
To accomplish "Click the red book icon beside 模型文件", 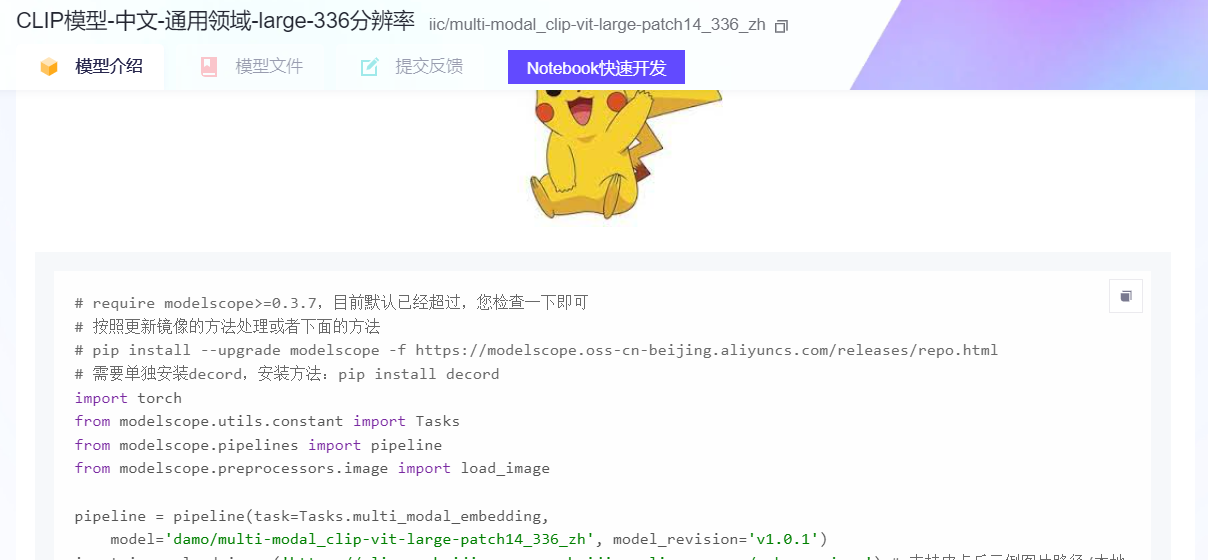I will [x=209, y=67].
